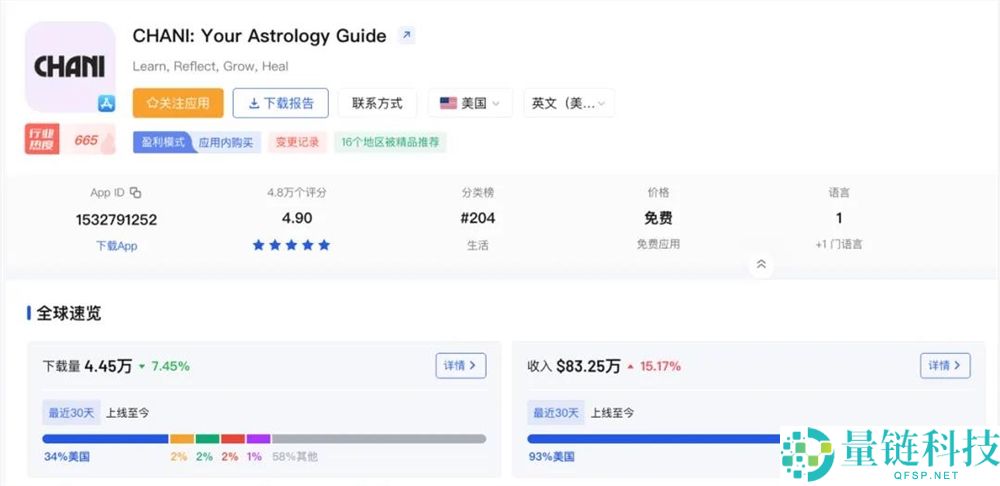1000x486 pixels.
Task: Click the 盈利模式 tag
Action: pyautogui.click(x=162, y=142)
